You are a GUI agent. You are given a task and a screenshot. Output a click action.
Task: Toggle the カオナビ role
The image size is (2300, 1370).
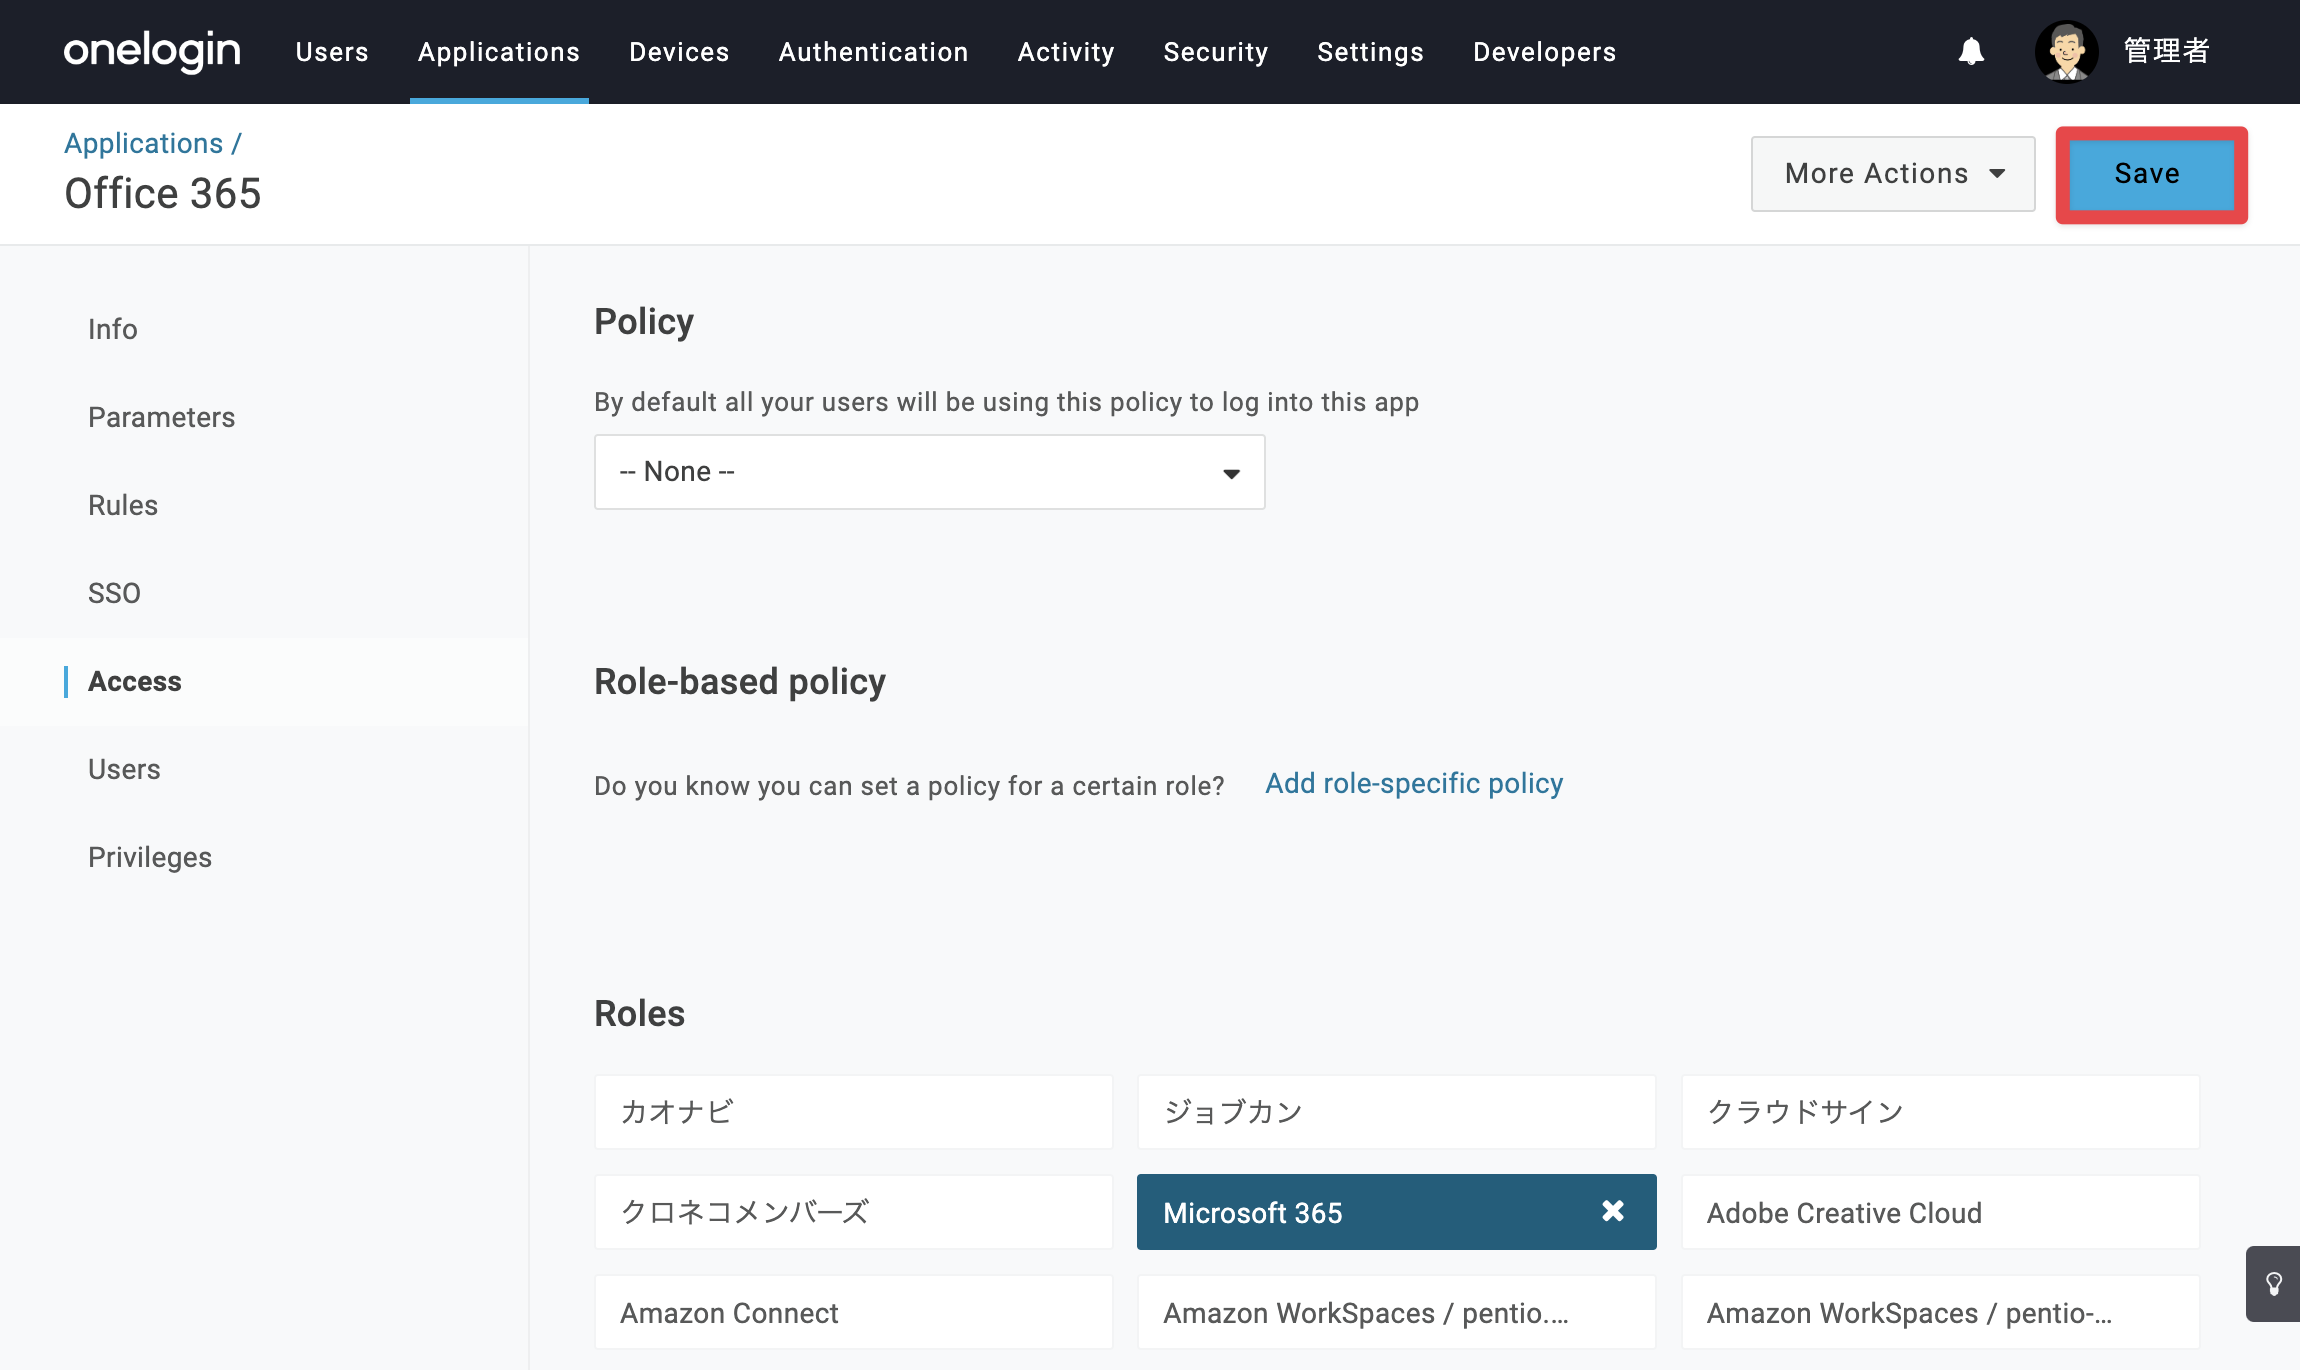[854, 1112]
